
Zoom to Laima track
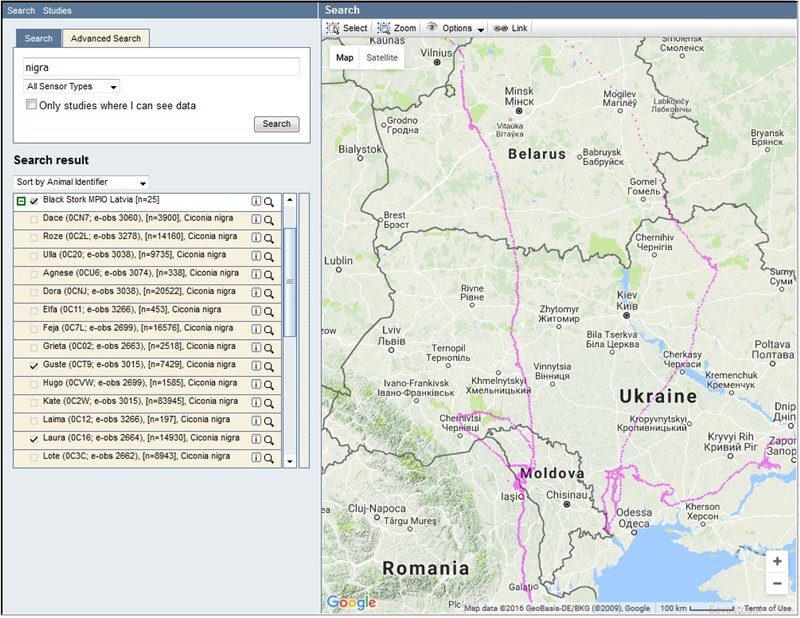click(x=269, y=421)
